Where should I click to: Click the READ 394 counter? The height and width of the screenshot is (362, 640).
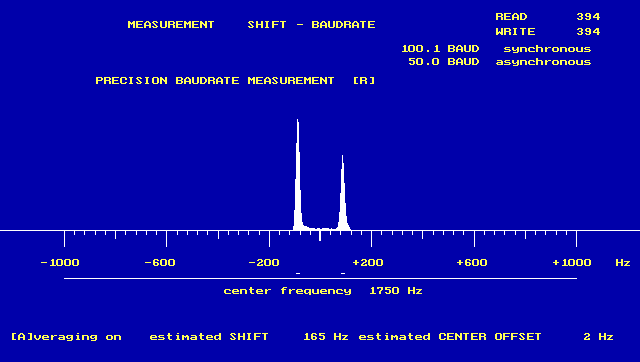pyautogui.click(x=548, y=17)
